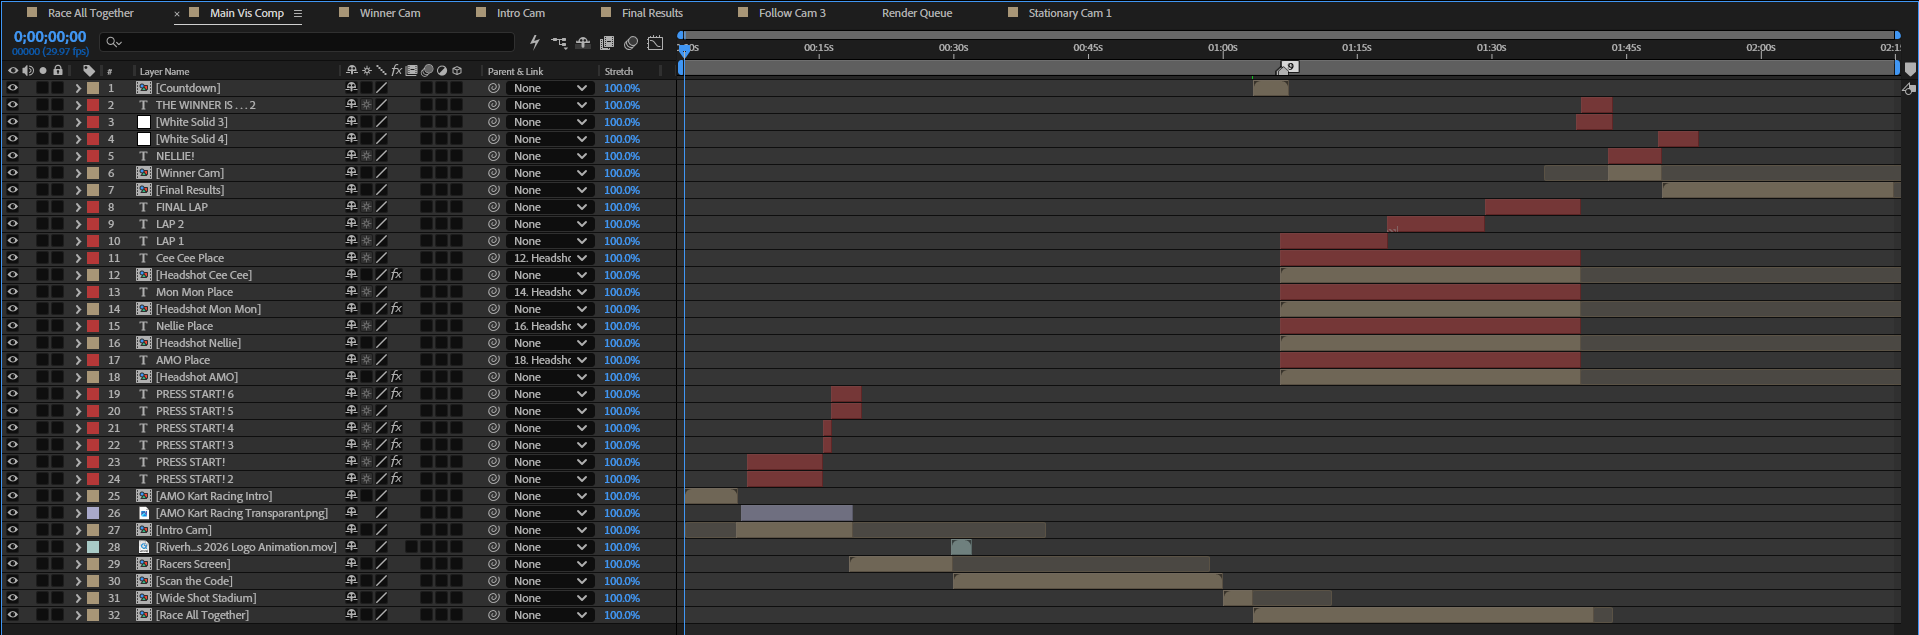Screen dimensions: 1919x635
Task: Toggle visibility of FINAL LAP layer
Action: click(13, 207)
